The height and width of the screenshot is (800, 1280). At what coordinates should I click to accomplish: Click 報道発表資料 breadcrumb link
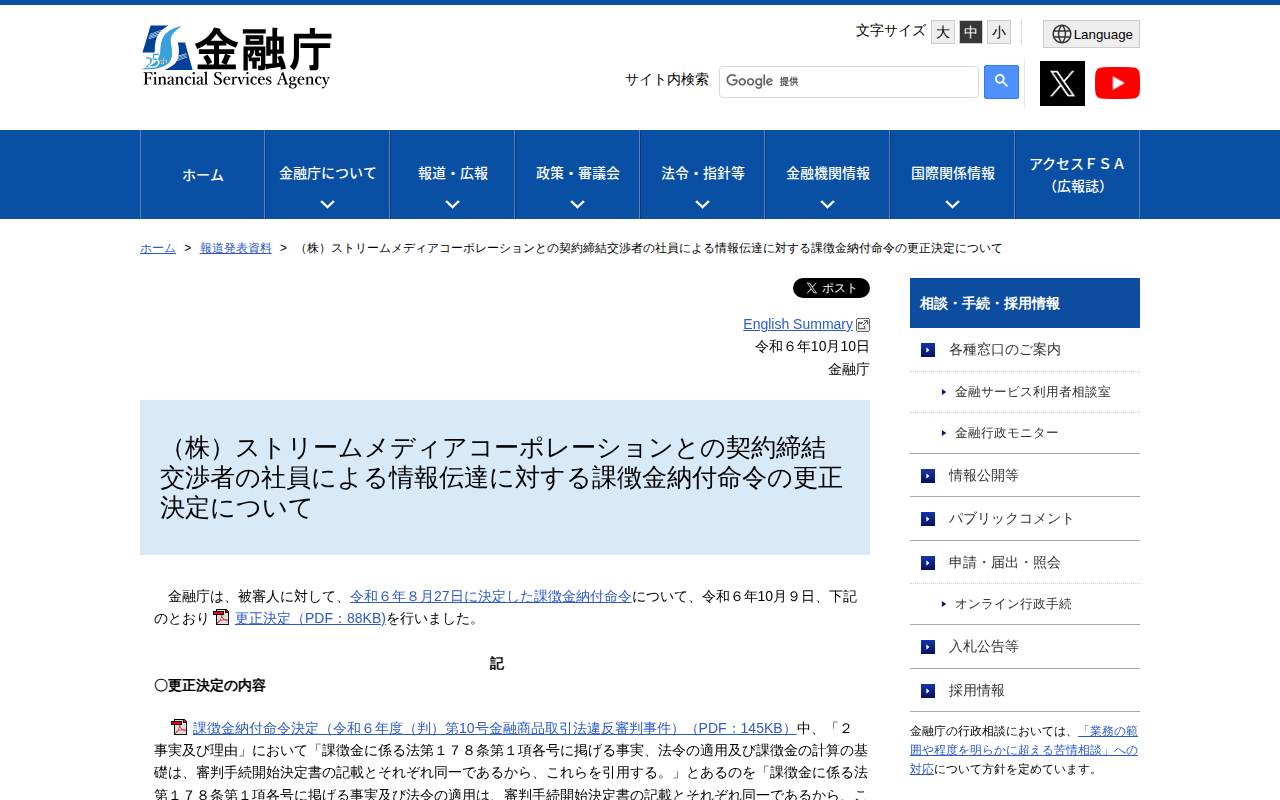pos(236,248)
